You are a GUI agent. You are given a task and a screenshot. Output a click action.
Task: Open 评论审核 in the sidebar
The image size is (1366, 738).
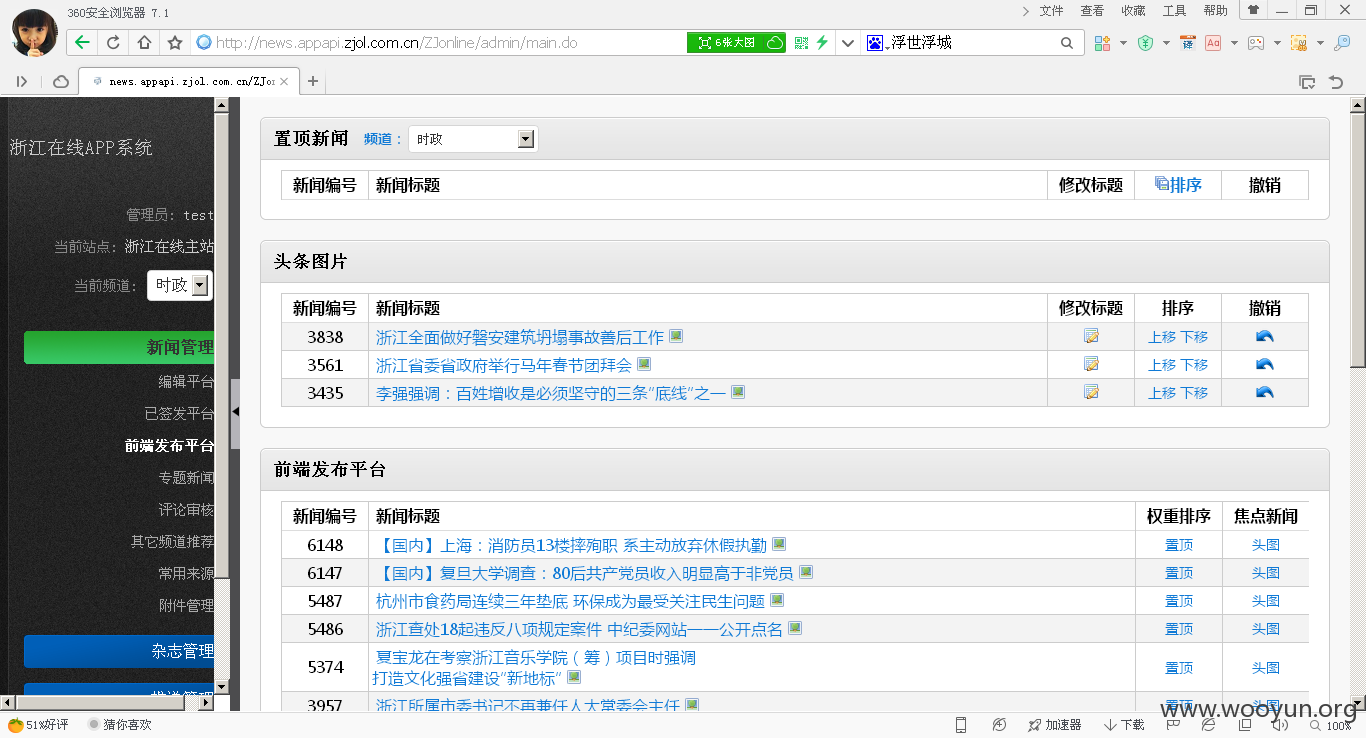click(x=186, y=509)
